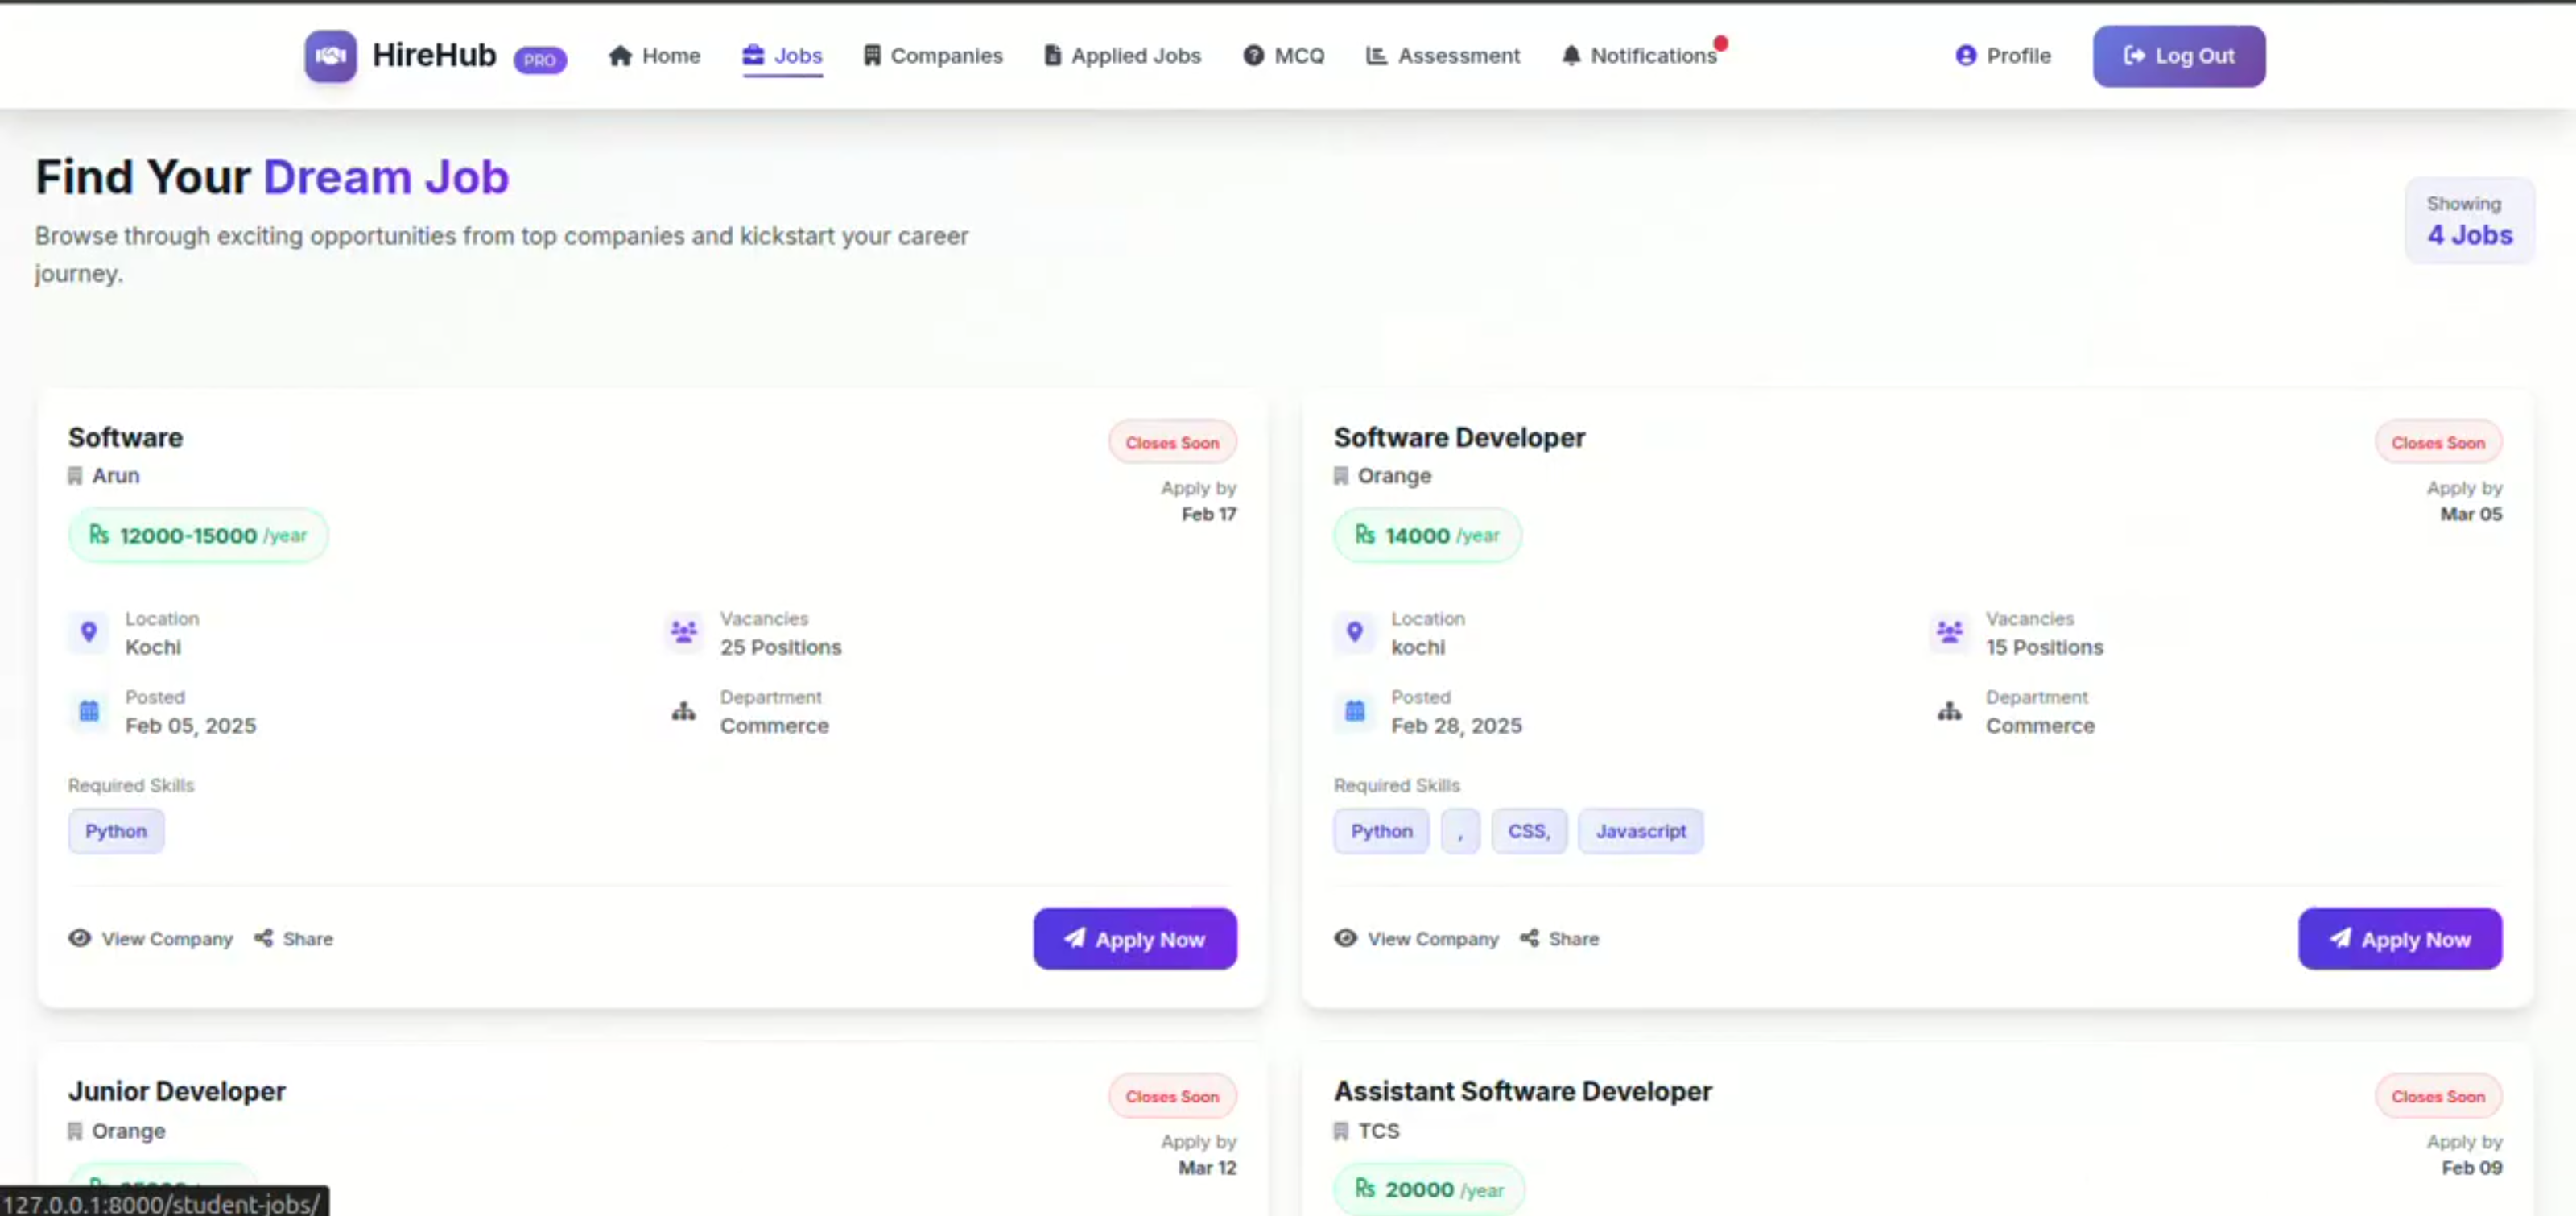Click the eye icon beside View Company for Arun

pos(80,938)
